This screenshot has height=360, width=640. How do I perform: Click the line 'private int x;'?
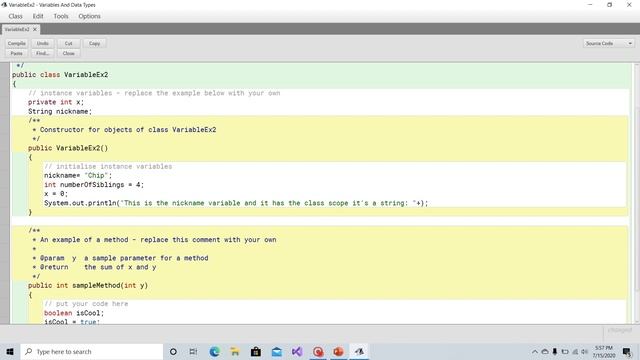[x=56, y=102]
